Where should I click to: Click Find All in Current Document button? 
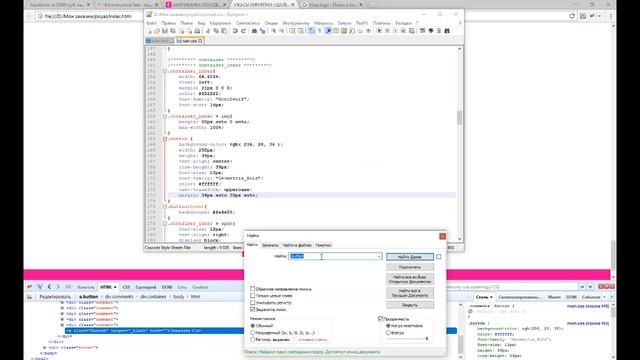(x=410, y=293)
